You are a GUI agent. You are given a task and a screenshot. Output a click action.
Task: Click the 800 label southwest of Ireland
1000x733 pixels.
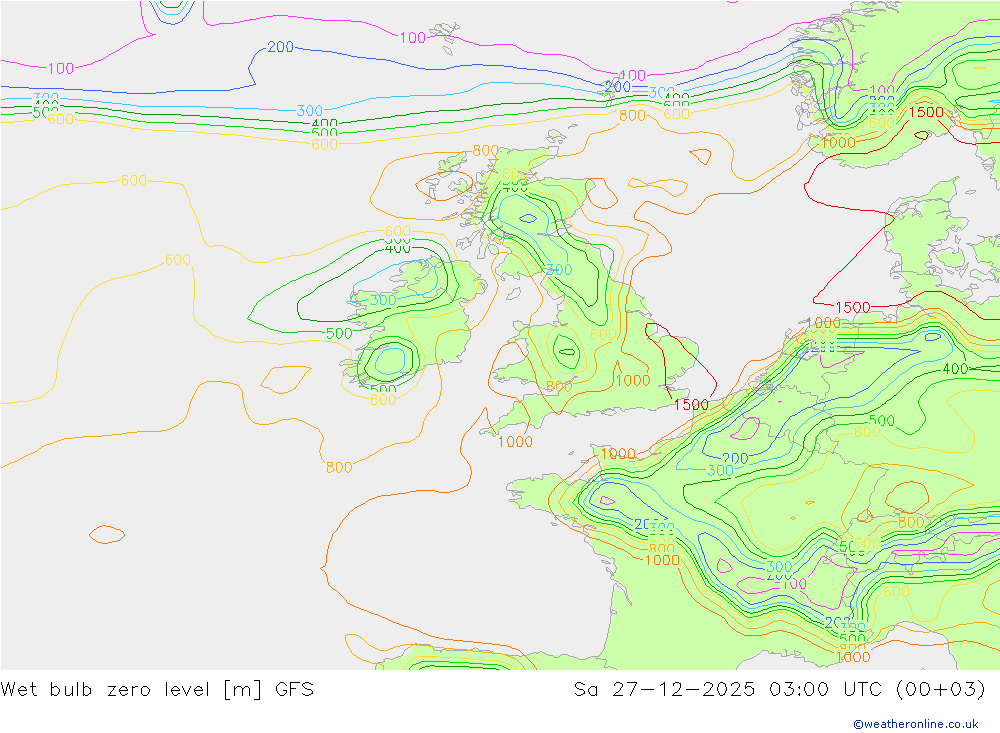(x=339, y=468)
